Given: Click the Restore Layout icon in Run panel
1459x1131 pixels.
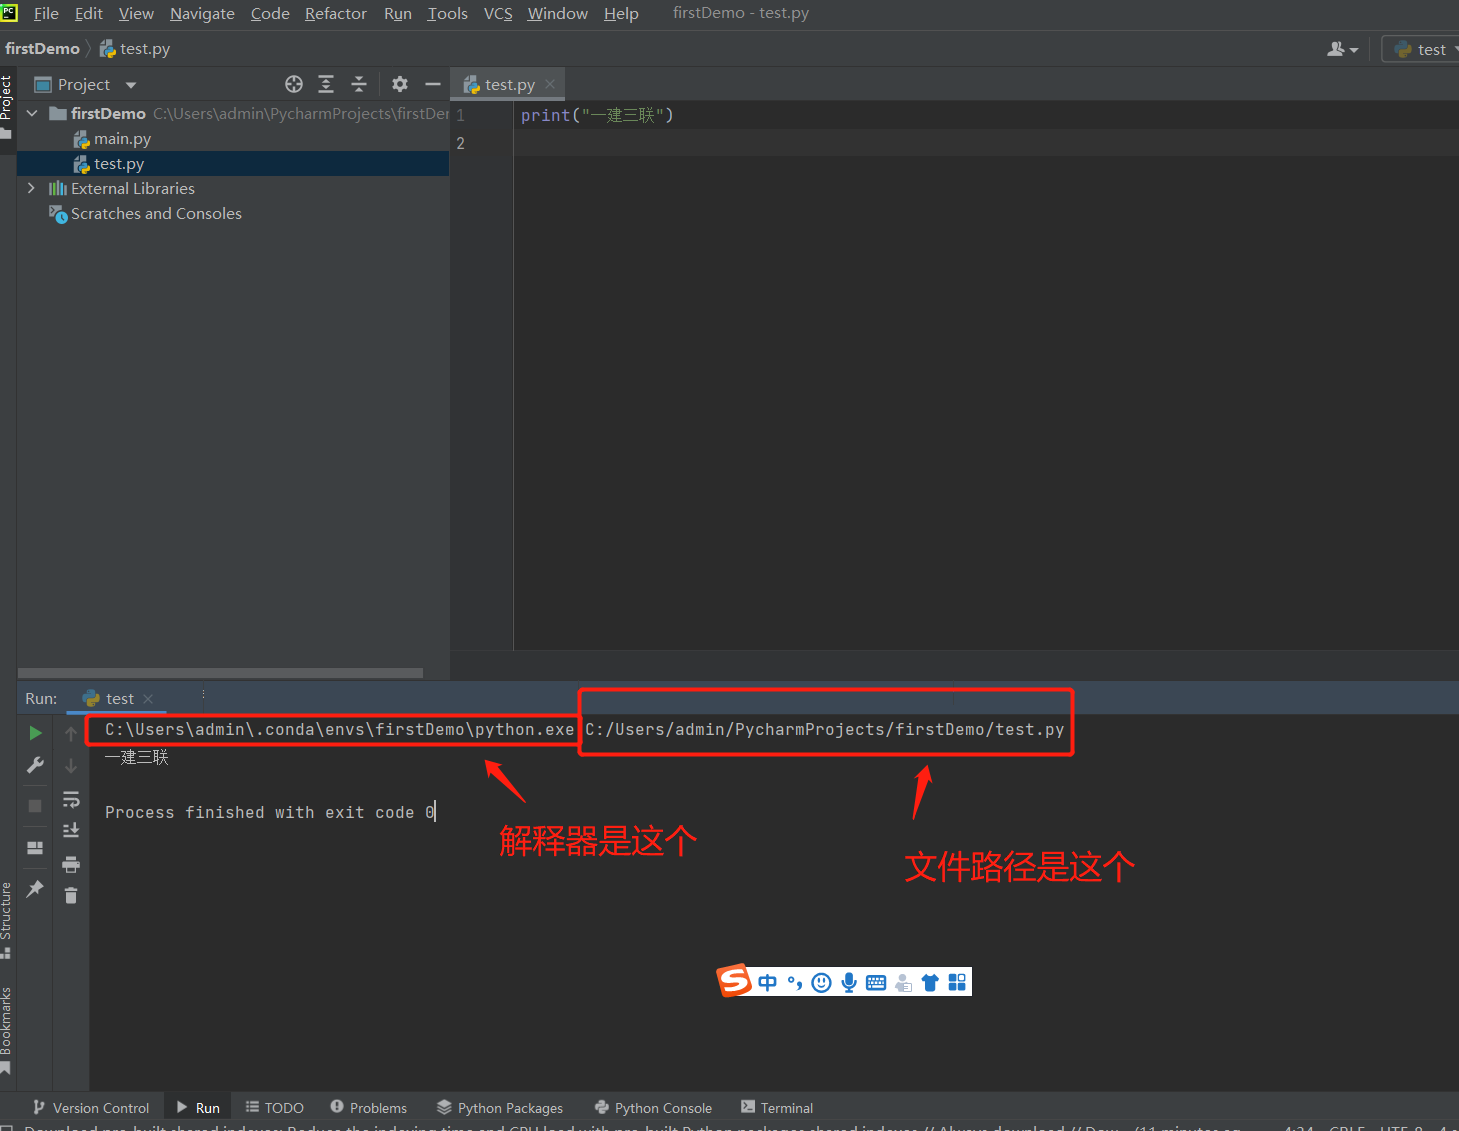Looking at the screenshot, I should pyautogui.click(x=35, y=848).
